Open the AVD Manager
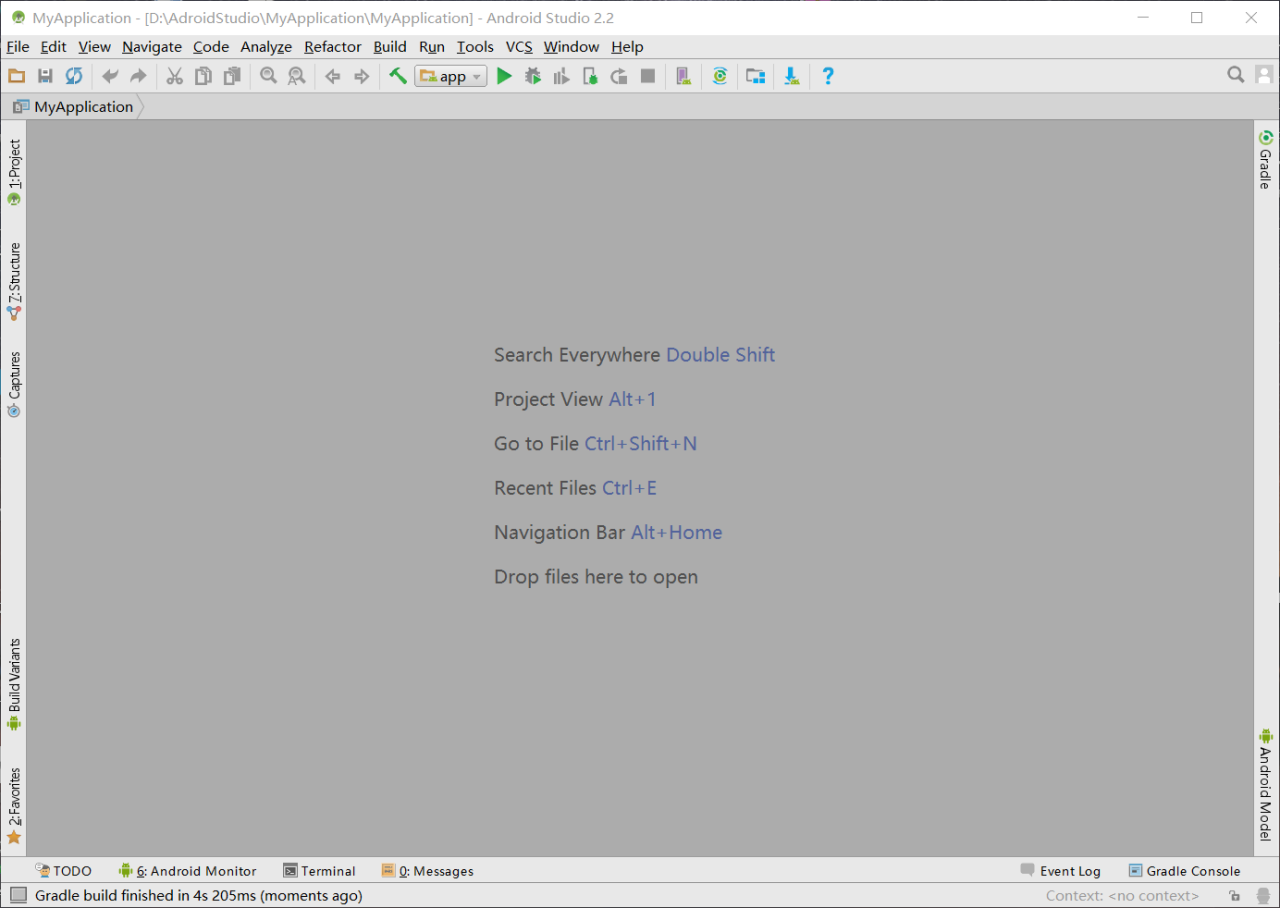 coord(684,76)
